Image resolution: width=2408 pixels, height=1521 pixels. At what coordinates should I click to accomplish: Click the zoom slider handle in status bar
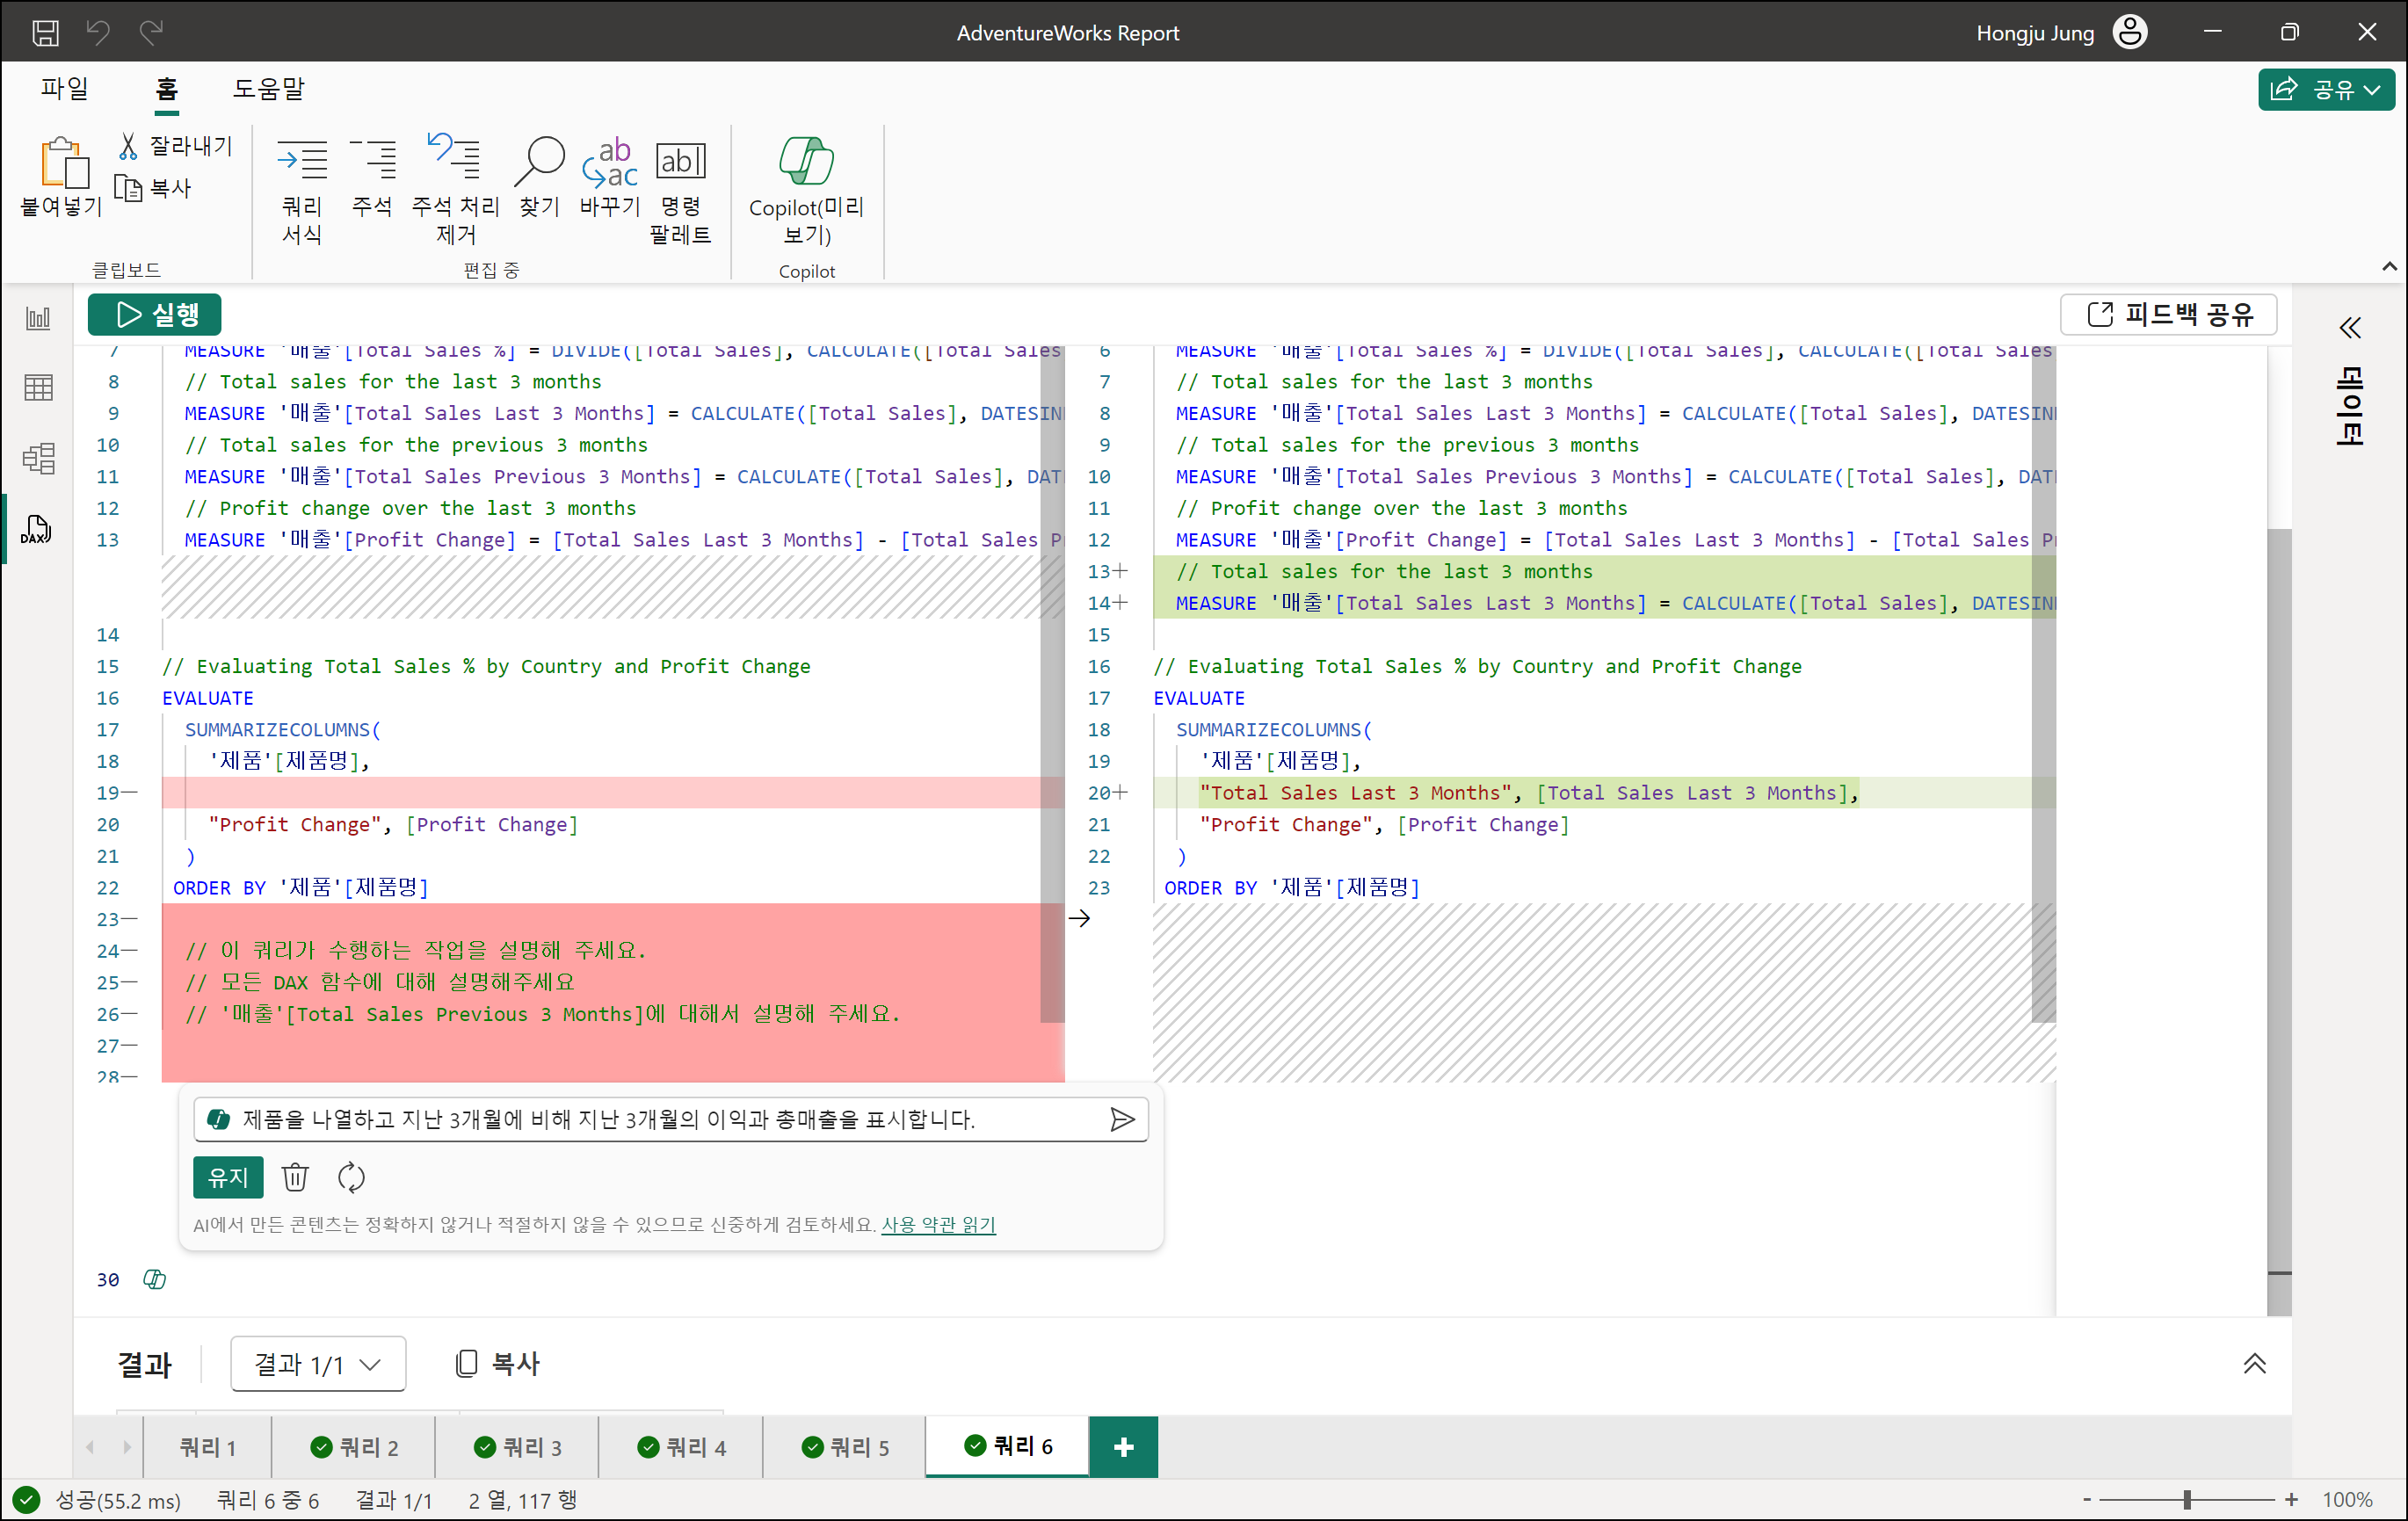tap(2187, 1499)
